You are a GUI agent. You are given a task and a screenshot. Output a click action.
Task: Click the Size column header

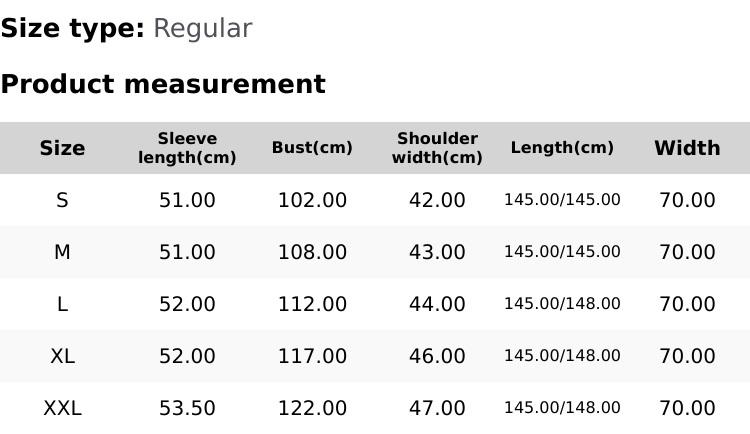coord(62,148)
